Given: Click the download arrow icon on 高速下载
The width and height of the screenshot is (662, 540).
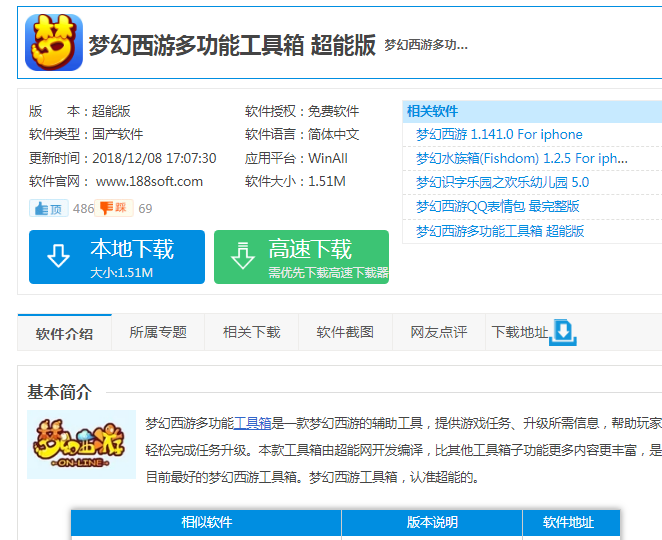Looking at the screenshot, I should point(243,256).
